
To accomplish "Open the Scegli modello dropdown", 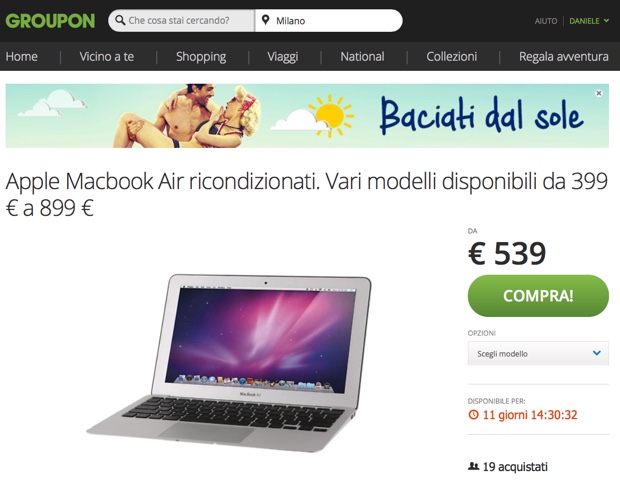I will [538, 353].
